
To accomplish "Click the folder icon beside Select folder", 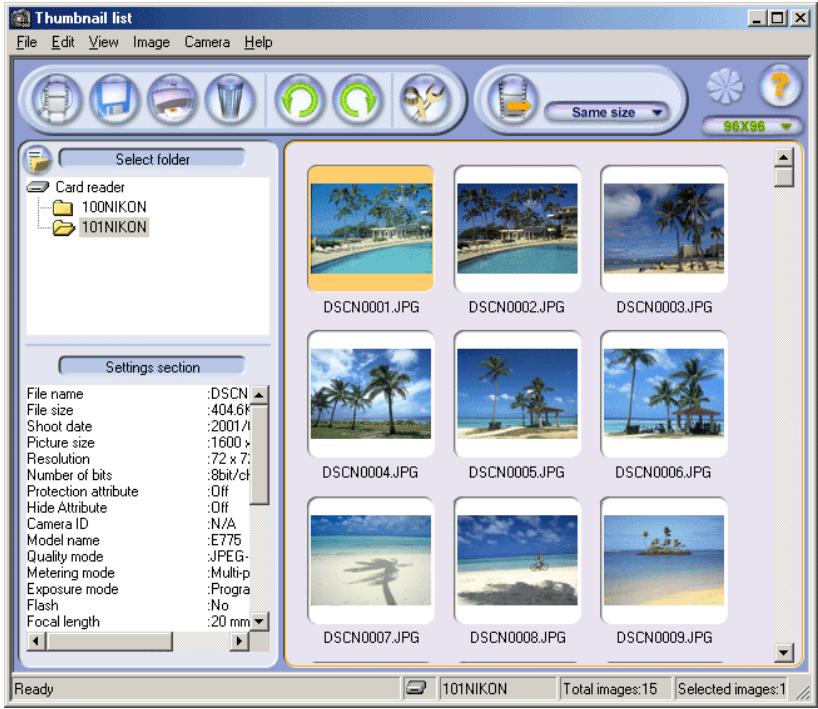I will click(x=39, y=159).
